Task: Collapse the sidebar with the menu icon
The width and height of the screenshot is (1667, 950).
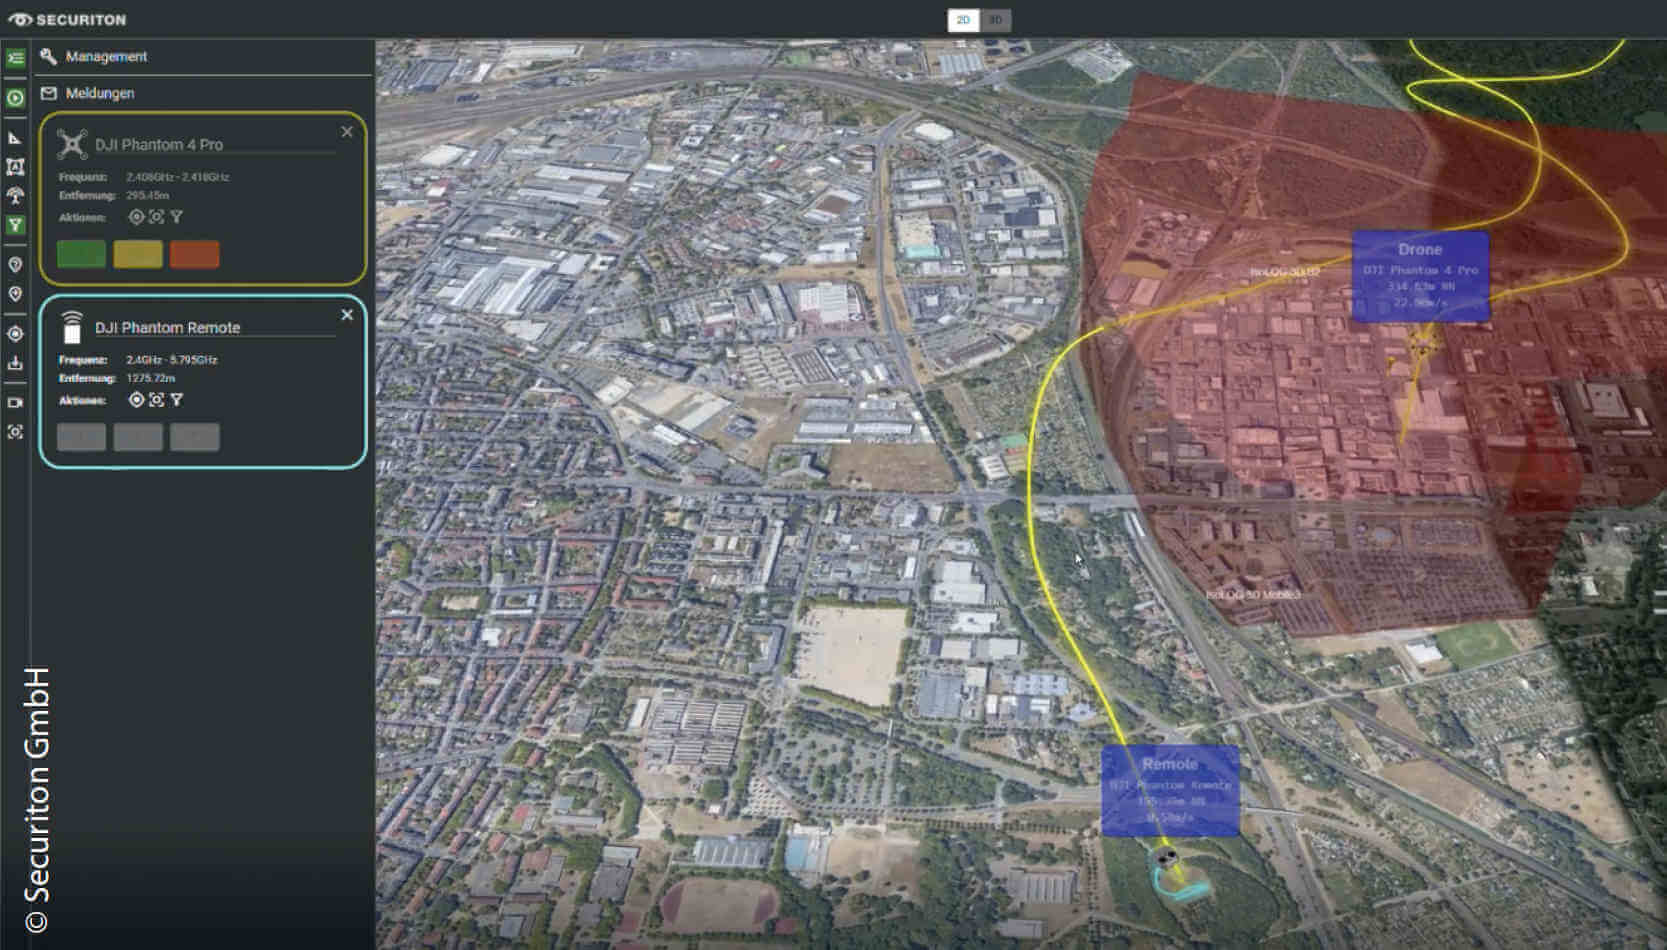Action: coord(15,58)
